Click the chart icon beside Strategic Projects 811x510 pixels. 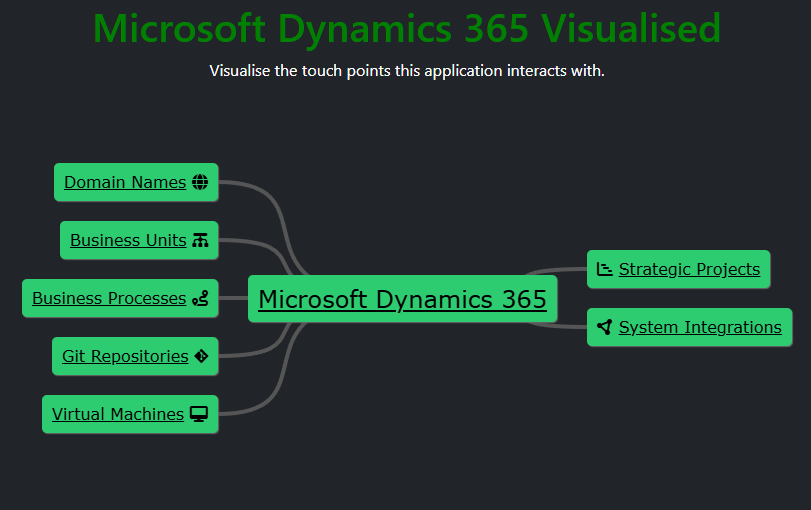(605, 269)
